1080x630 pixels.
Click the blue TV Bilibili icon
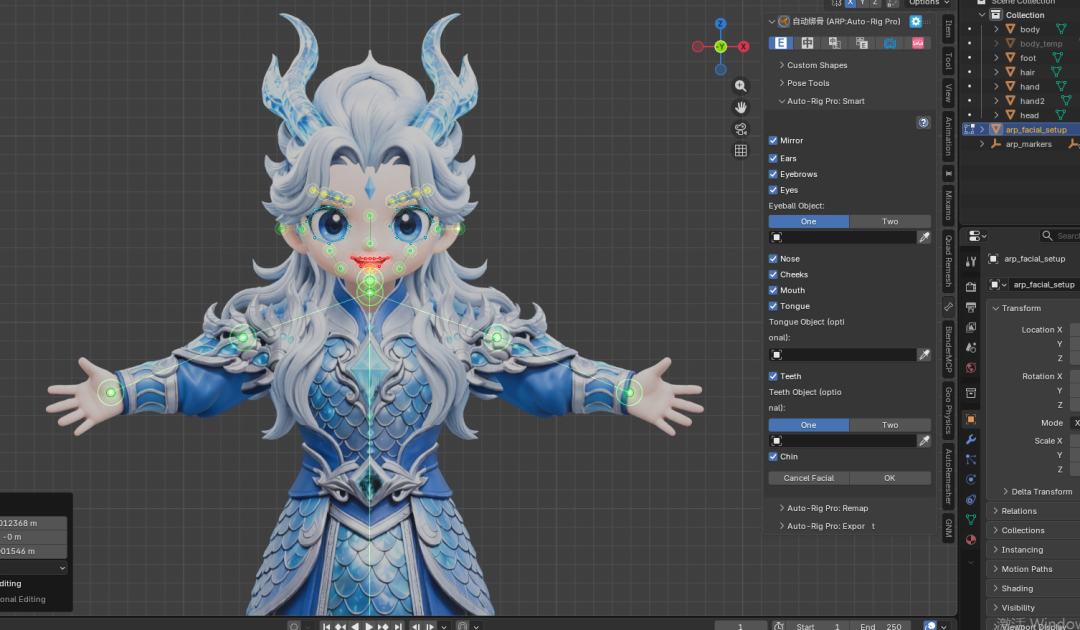point(890,43)
